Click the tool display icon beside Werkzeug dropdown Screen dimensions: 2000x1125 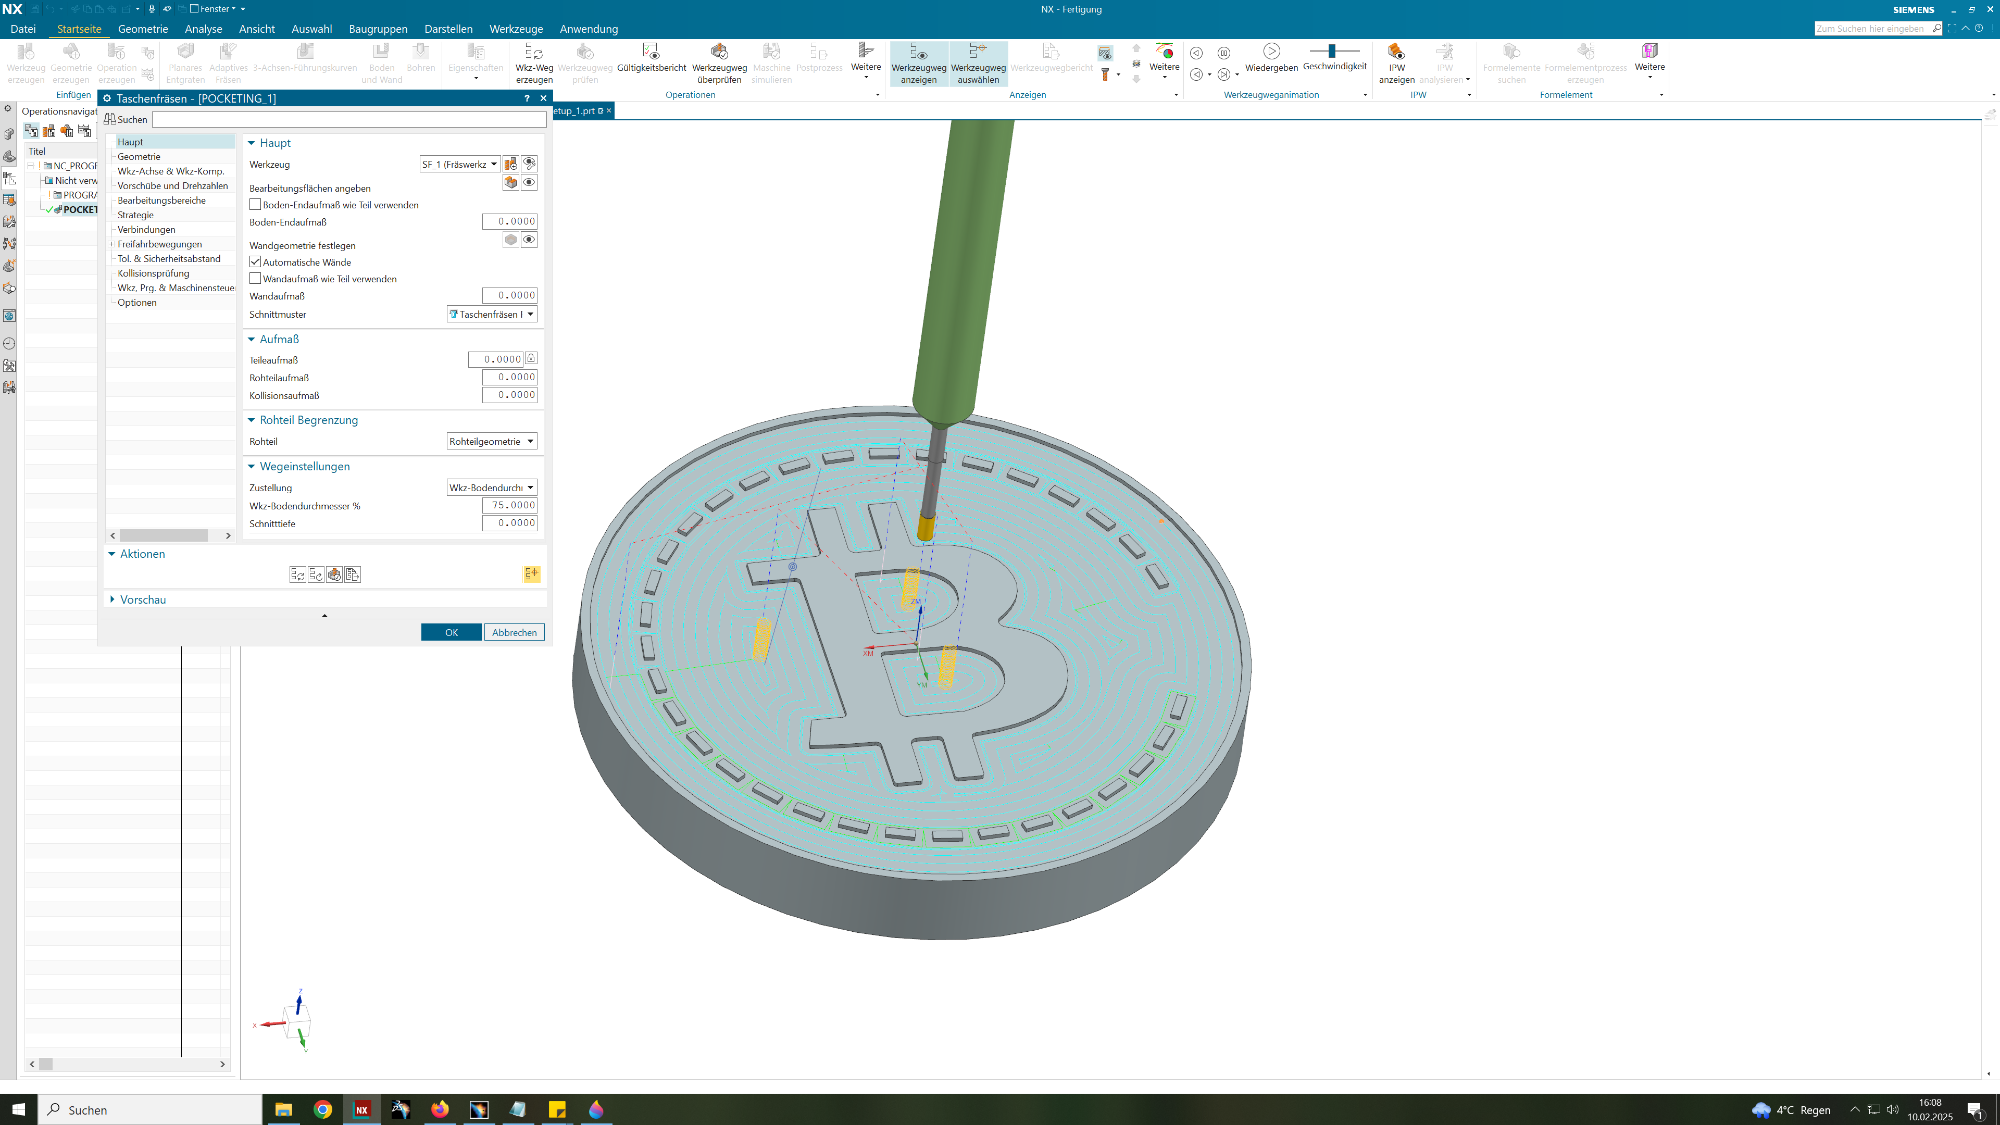tap(529, 164)
